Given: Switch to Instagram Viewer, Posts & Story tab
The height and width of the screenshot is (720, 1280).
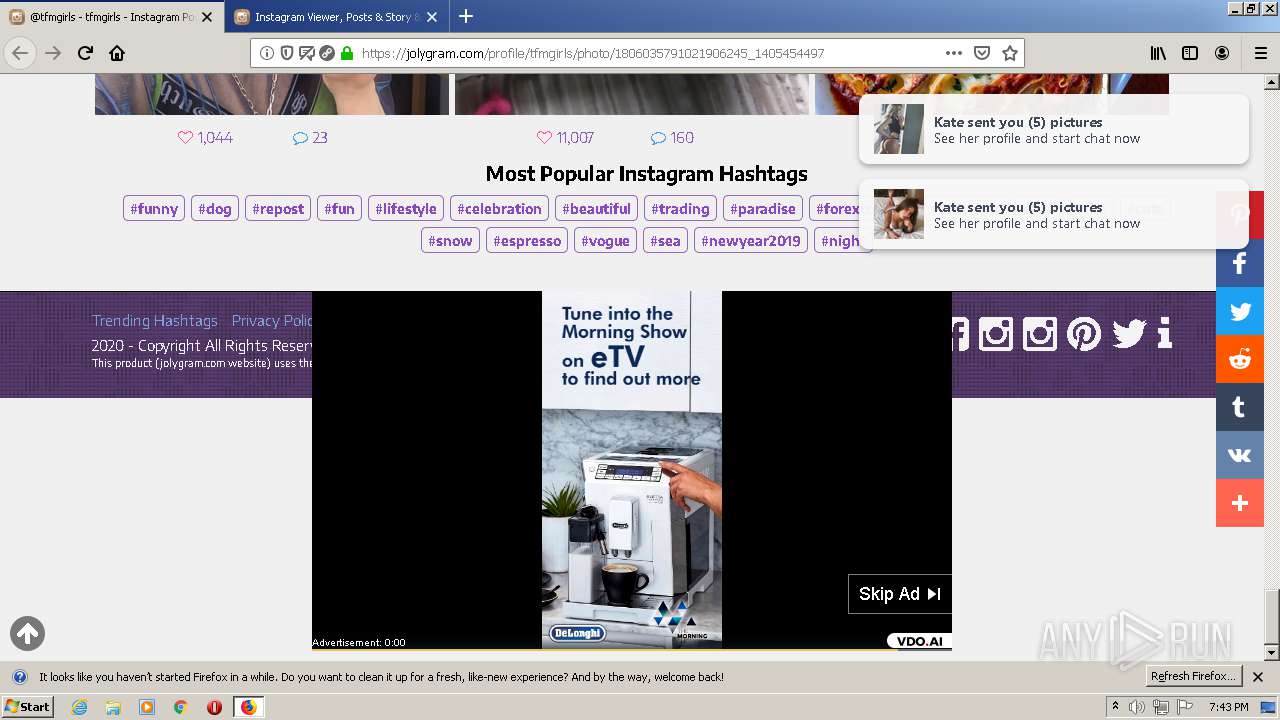Looking at the screenshot, I should [x=336, y=17].
